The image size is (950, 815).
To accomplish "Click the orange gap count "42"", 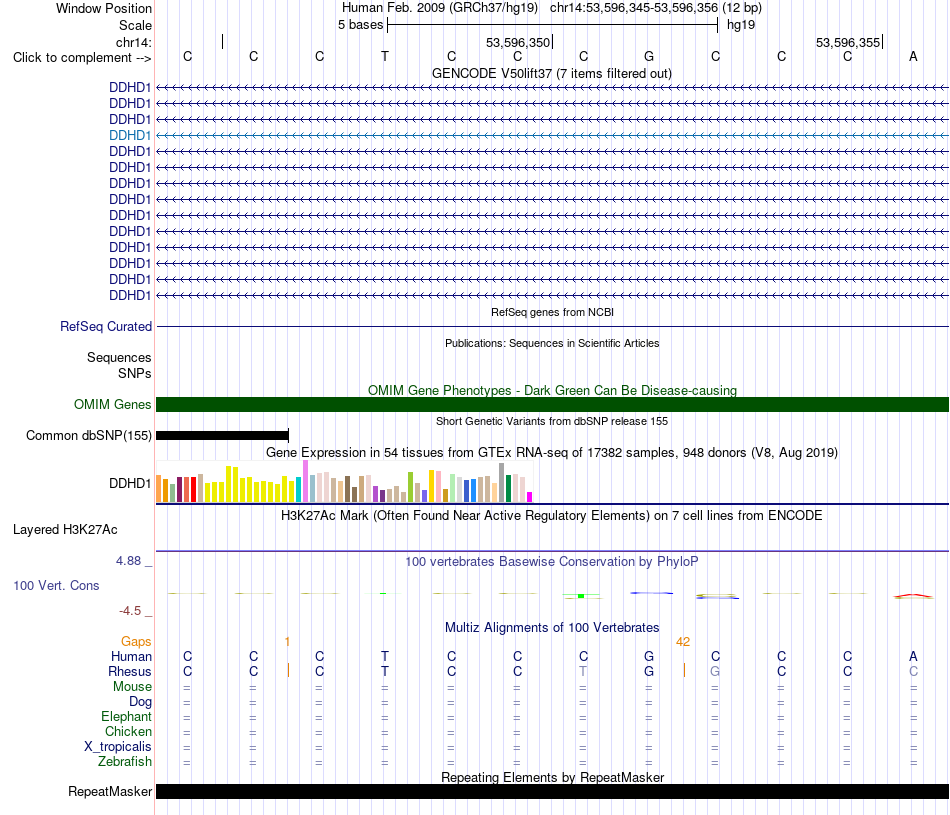I will 683,642.
